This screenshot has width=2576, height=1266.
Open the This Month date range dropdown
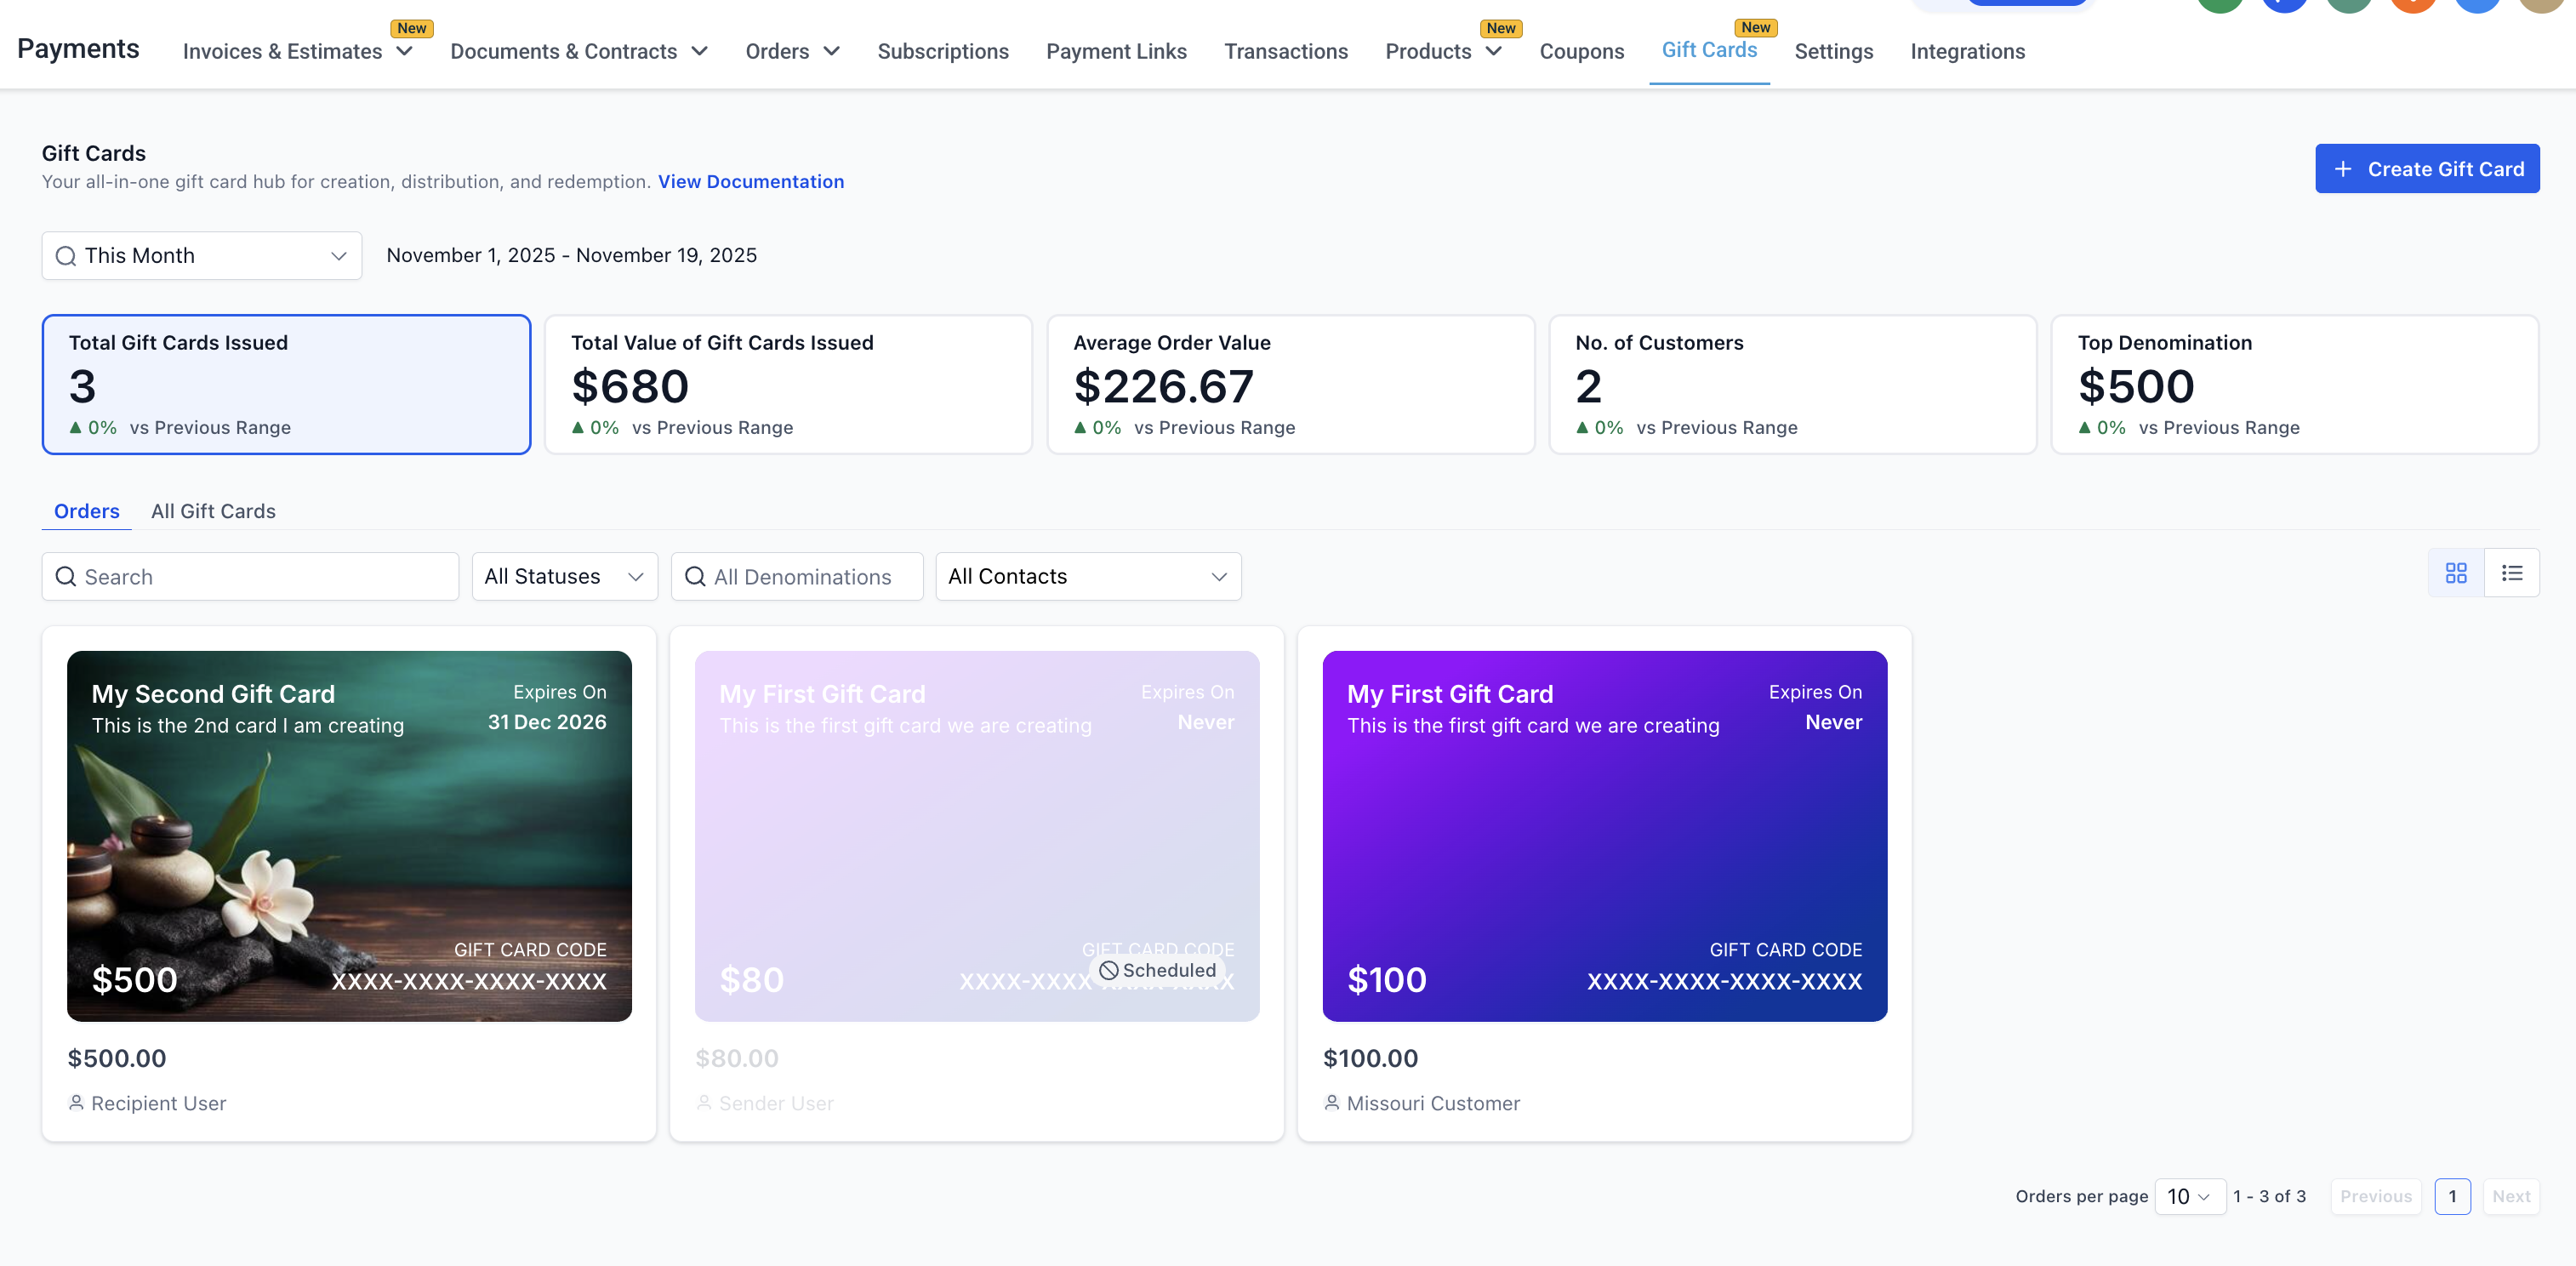[x=201, y=256]
